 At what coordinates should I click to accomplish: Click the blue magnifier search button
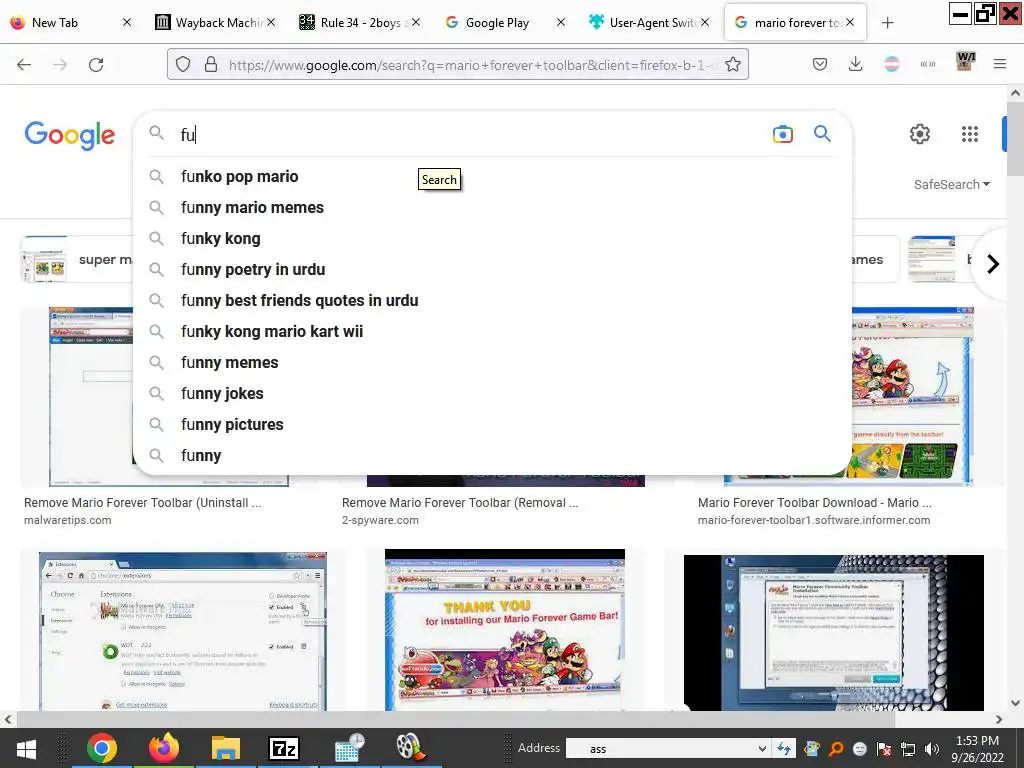(822, 134)
